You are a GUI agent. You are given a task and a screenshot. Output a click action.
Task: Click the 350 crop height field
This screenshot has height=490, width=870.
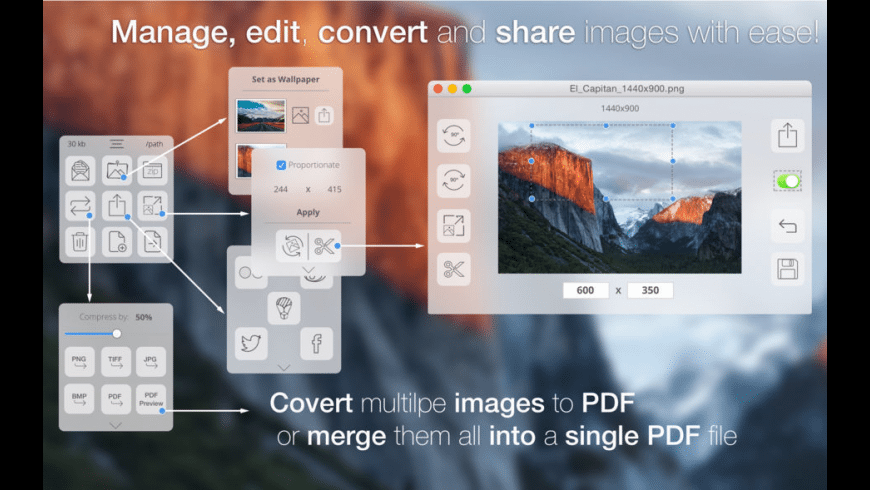click(x=650, y=290)
